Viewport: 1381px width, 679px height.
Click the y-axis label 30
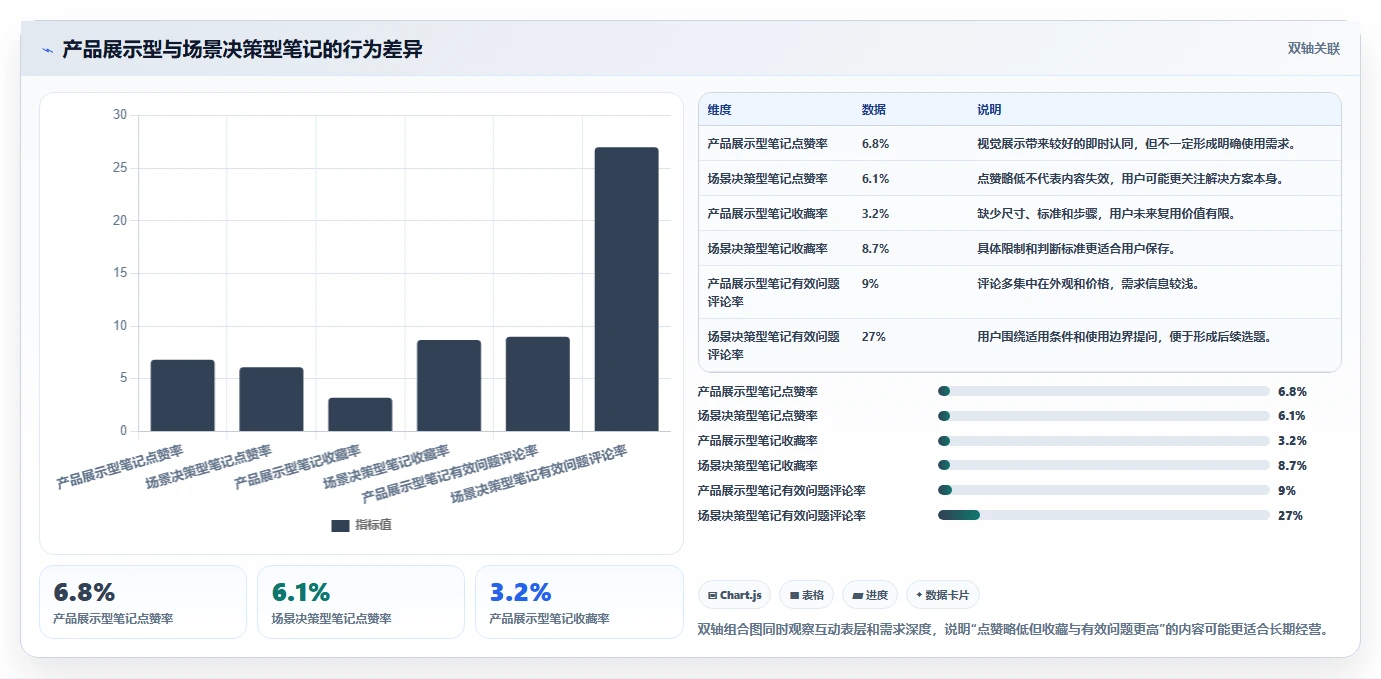pos(120,115)
